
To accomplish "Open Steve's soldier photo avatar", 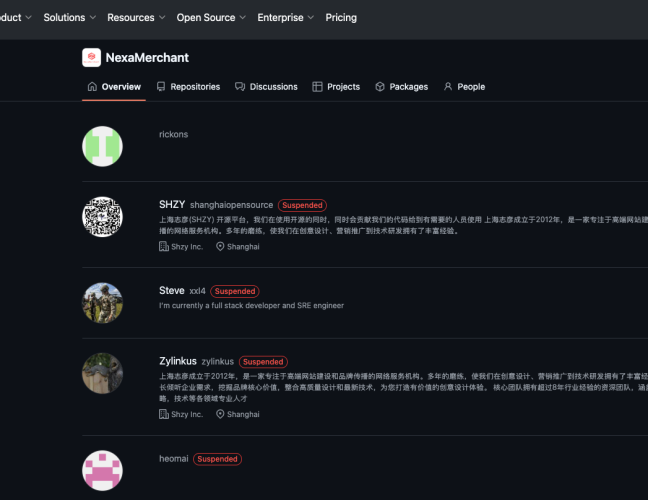I will coord(102,303).
